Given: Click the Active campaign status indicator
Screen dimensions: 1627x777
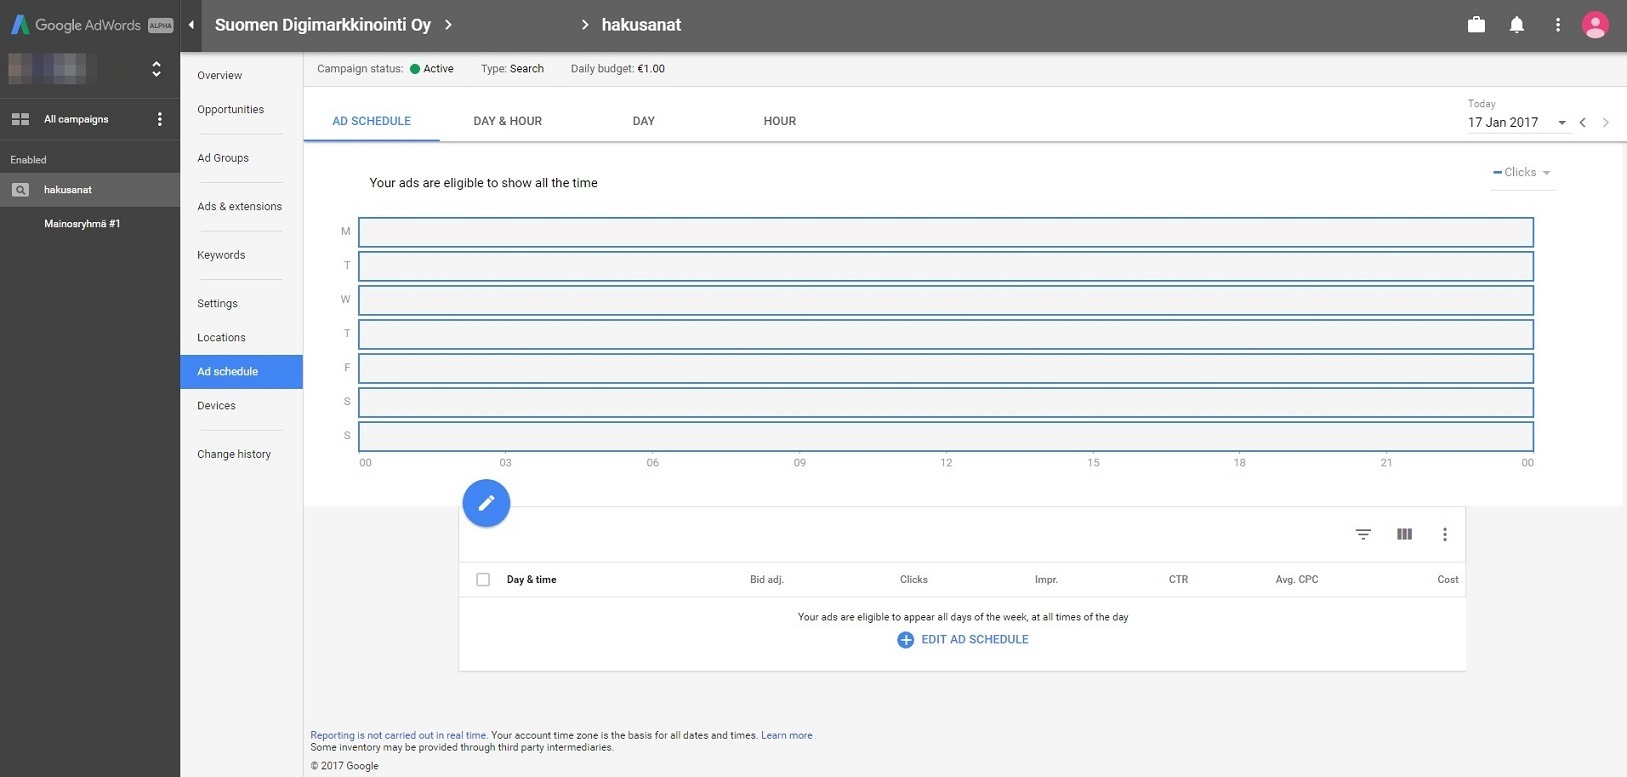Looking at the screenshot, I should (x=431, y=69).
